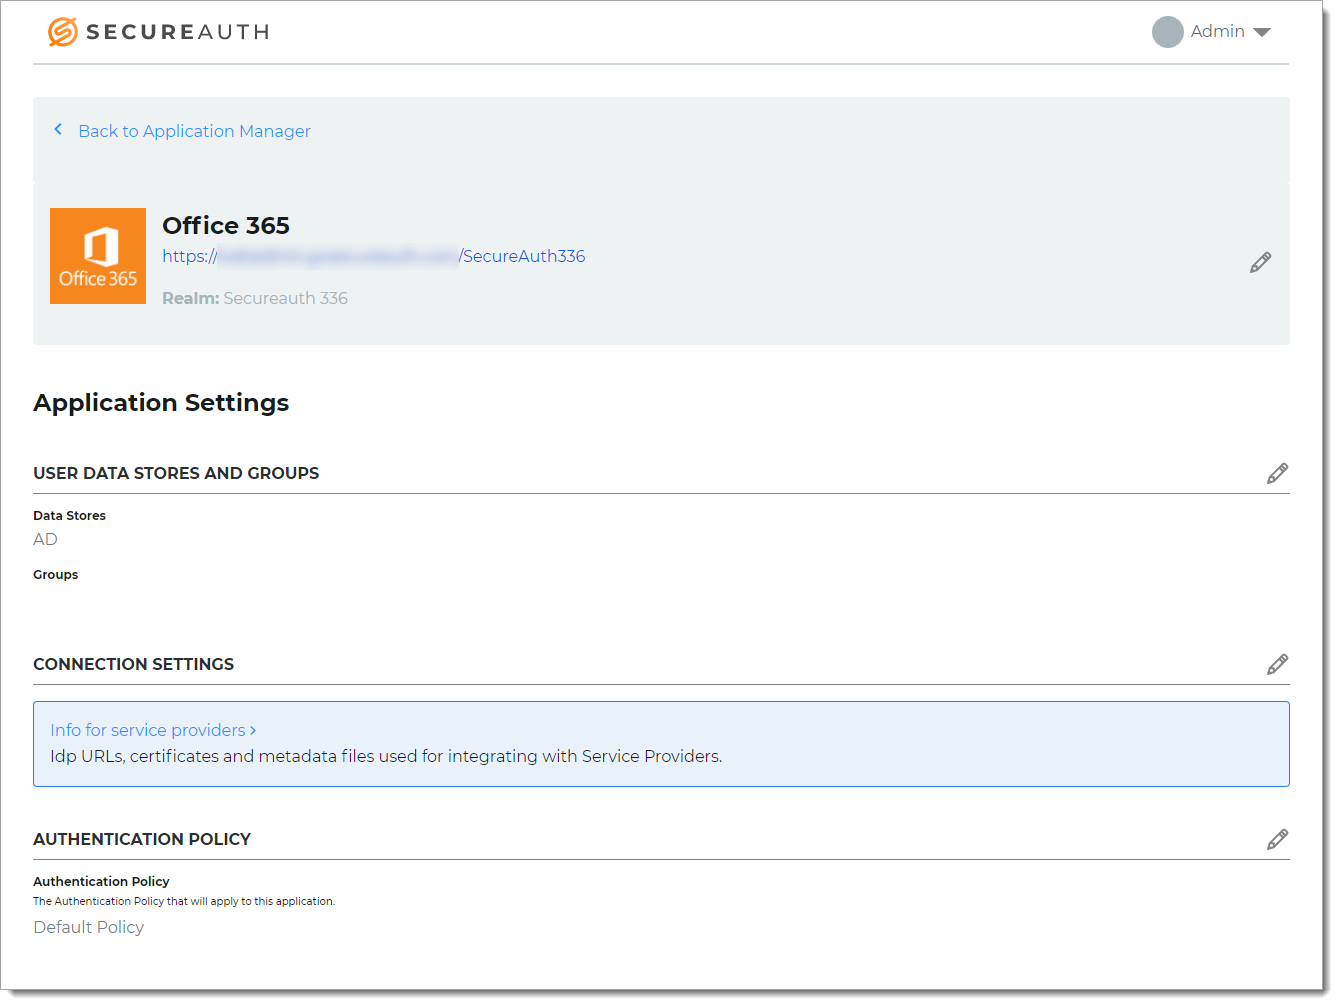The image size is (1338, 1005).
Task: Edit User Data Stores and Groups settings
Action: 1277,473
